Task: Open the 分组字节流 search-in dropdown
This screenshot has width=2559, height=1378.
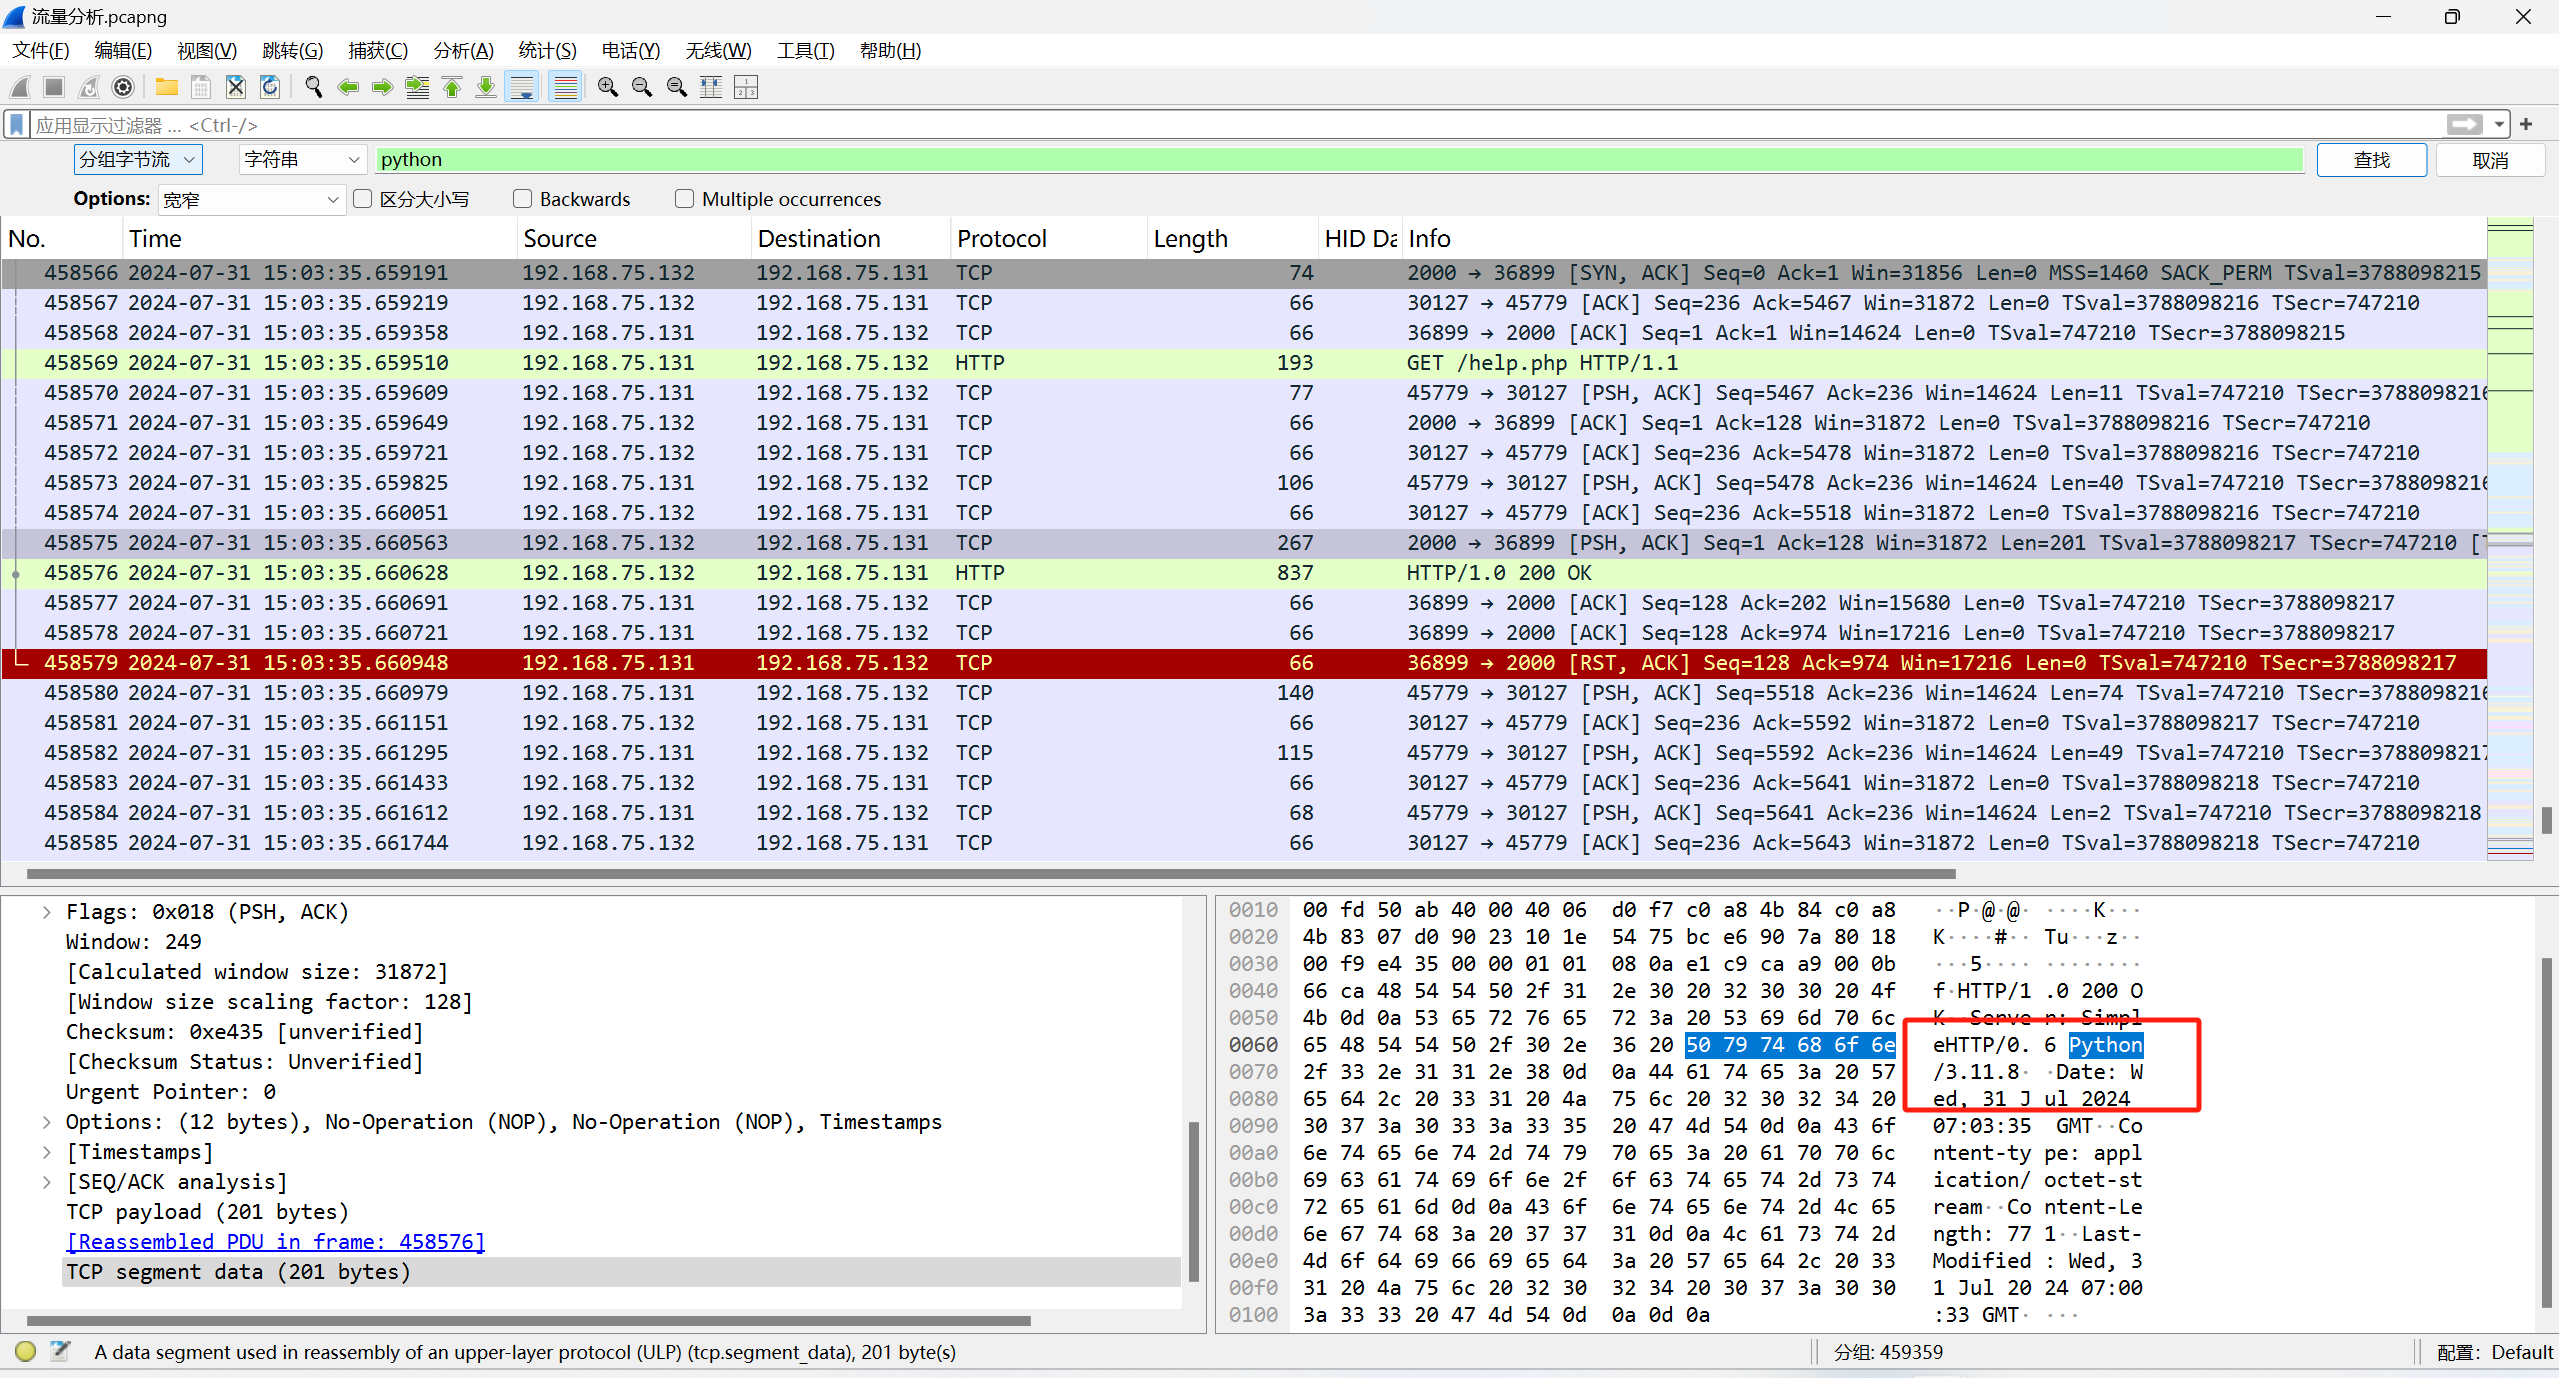Action: [x=138, y=160]
